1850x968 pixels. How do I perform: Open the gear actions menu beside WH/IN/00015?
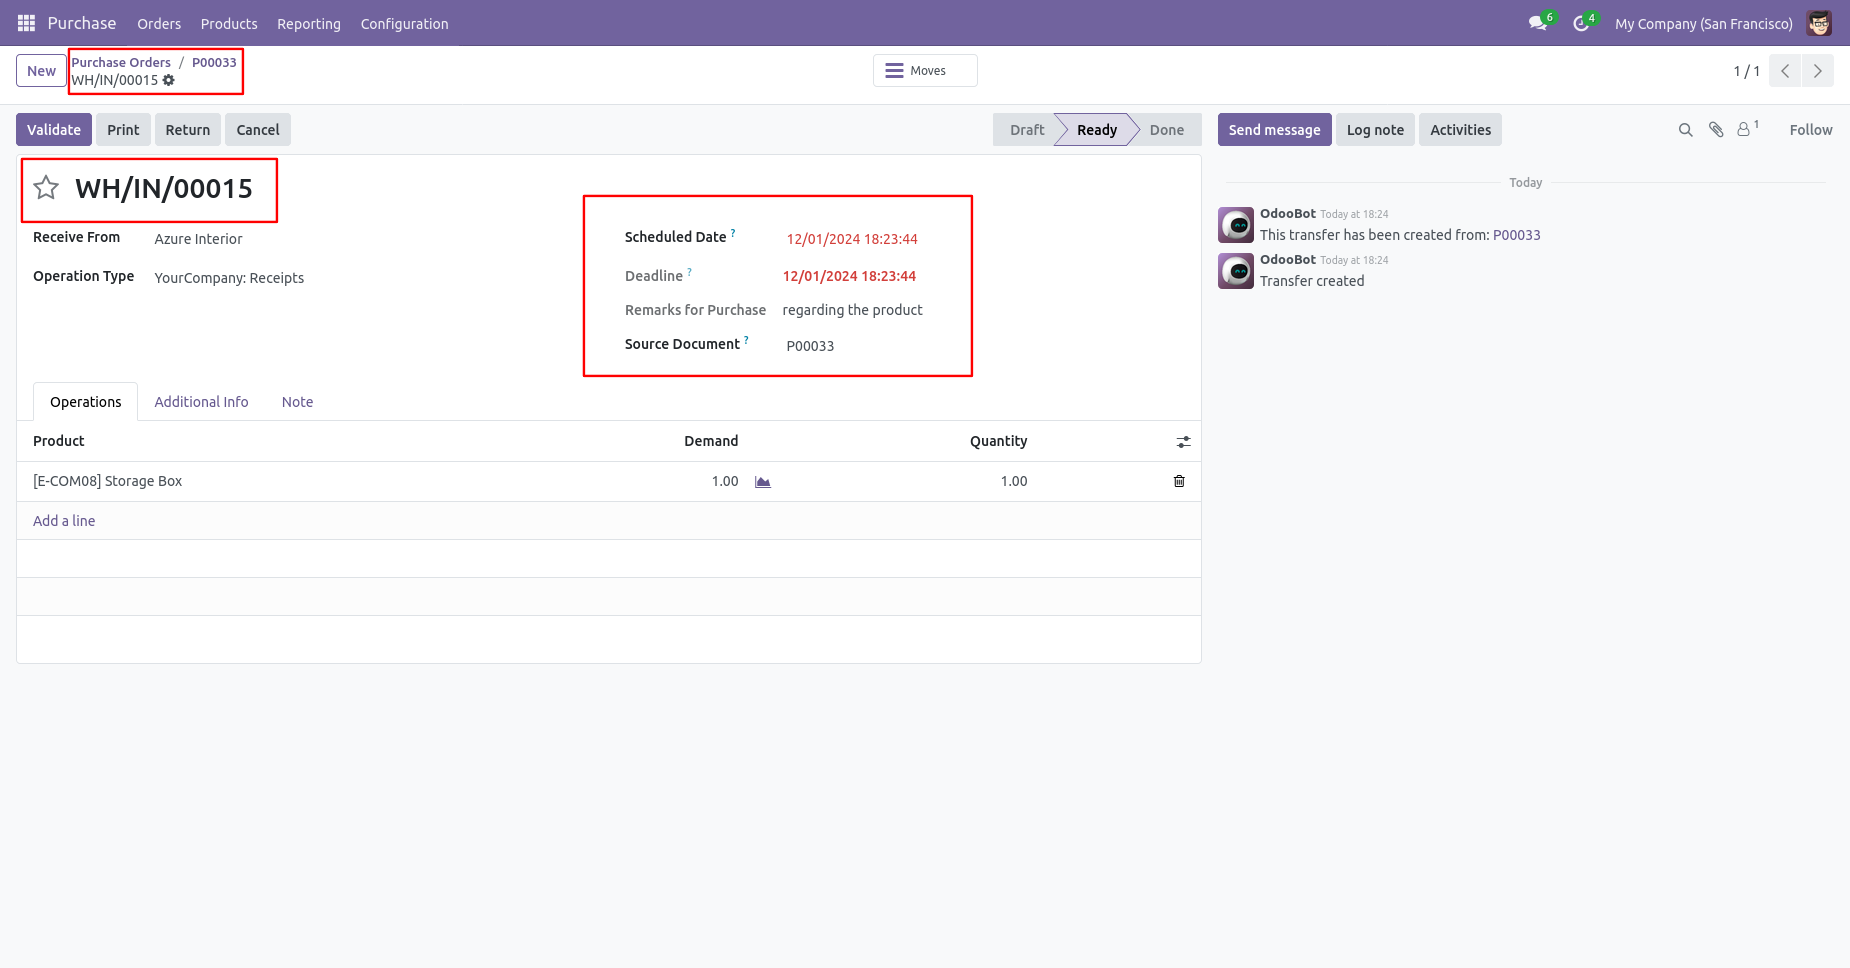(169, 80)
